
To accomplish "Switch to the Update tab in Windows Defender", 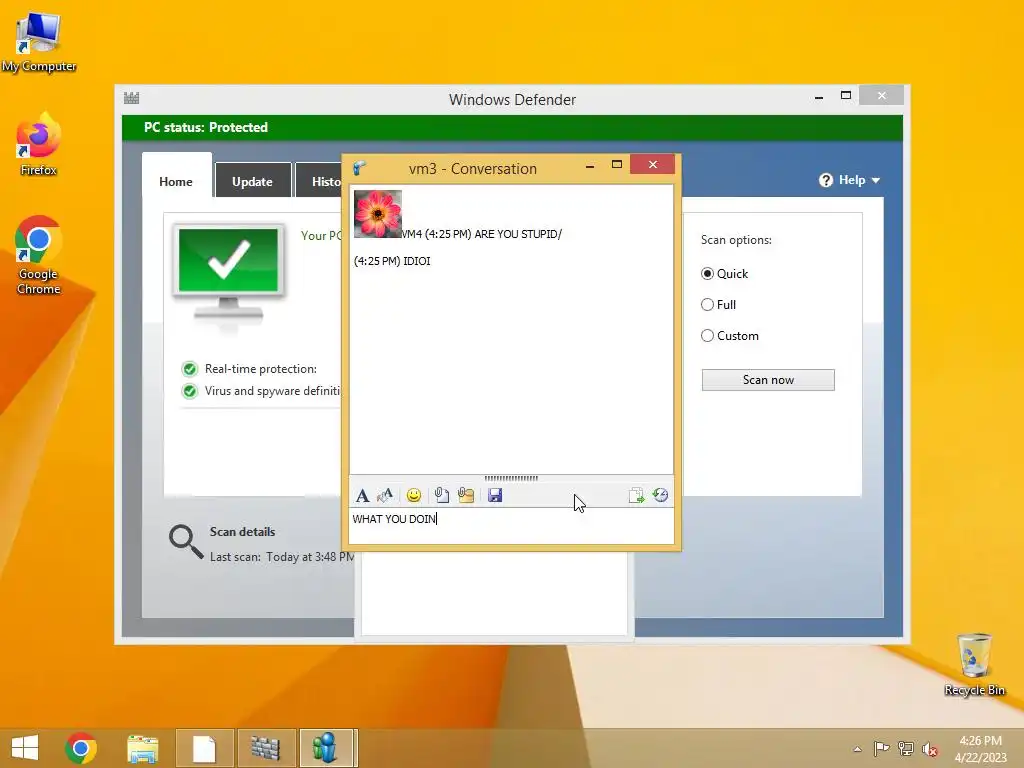I will pos(252,182).
